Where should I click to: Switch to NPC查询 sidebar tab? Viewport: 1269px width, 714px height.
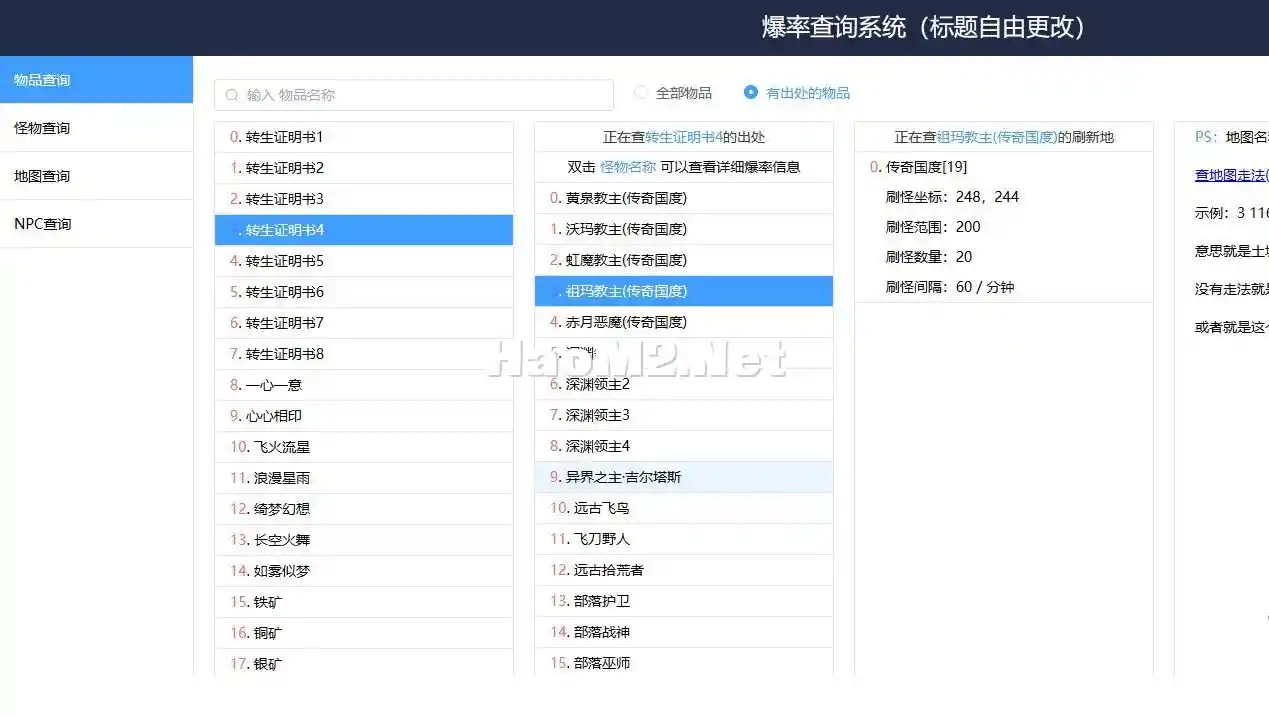pos(96,224)
